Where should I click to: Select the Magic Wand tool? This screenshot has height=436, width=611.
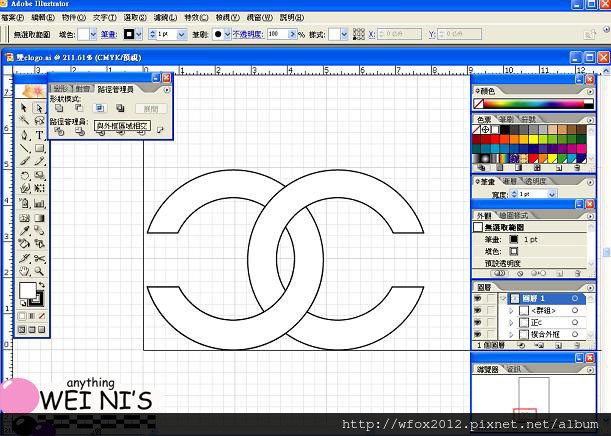(x=24, y=120)
